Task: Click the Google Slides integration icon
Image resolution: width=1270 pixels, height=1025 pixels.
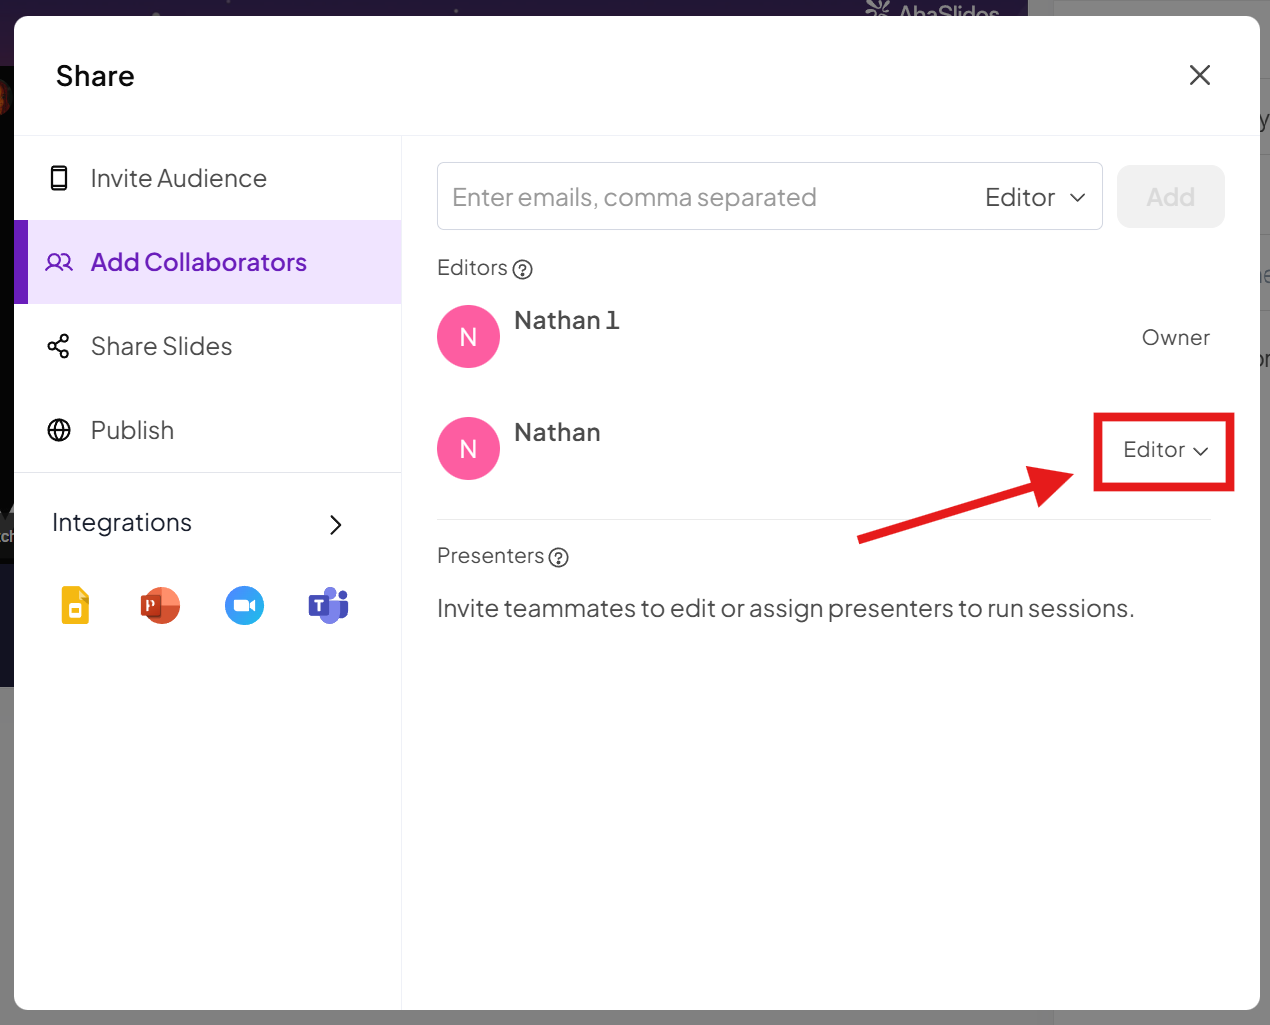Action: point(75,605)
